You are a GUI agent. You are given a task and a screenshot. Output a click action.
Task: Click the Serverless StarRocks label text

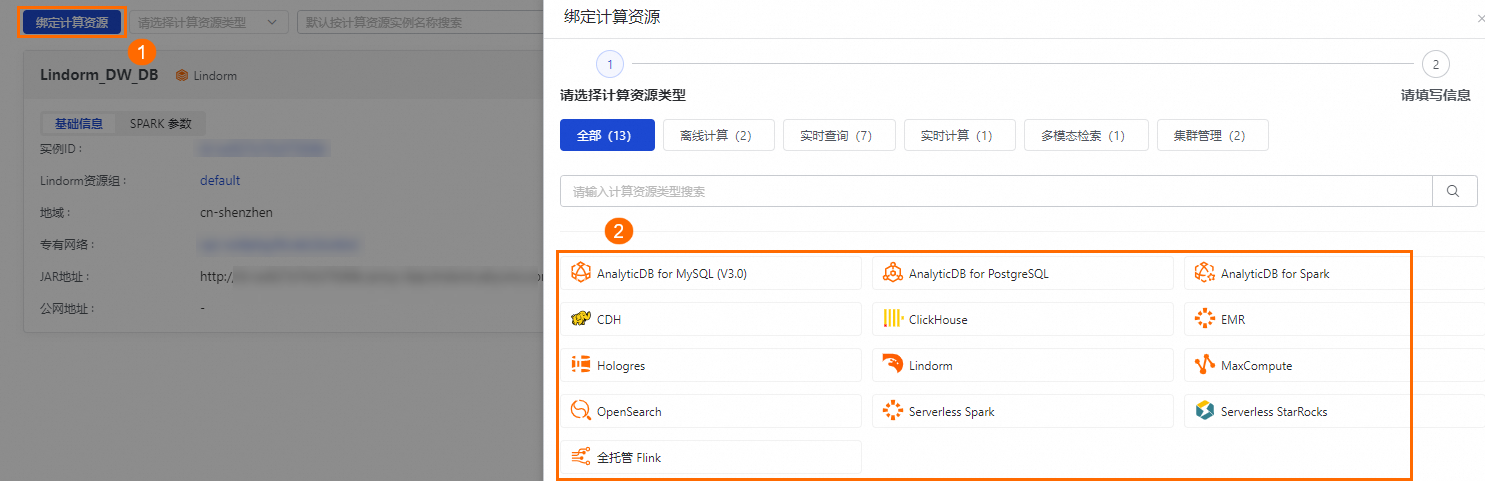[x=1274, y=412]
